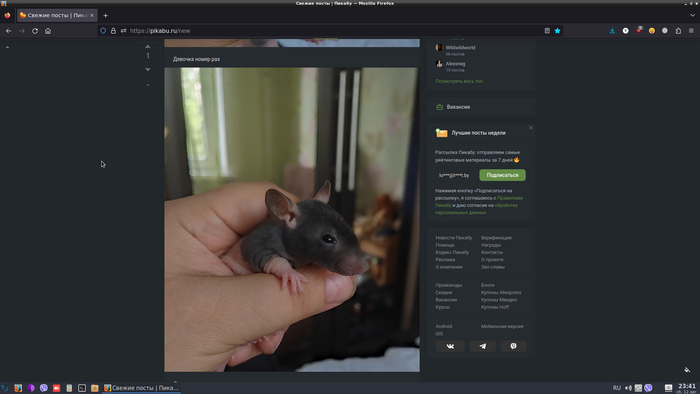Click the newsletter email input field
The height and width of the screenshot is (394, 700).
coord(455,175)
